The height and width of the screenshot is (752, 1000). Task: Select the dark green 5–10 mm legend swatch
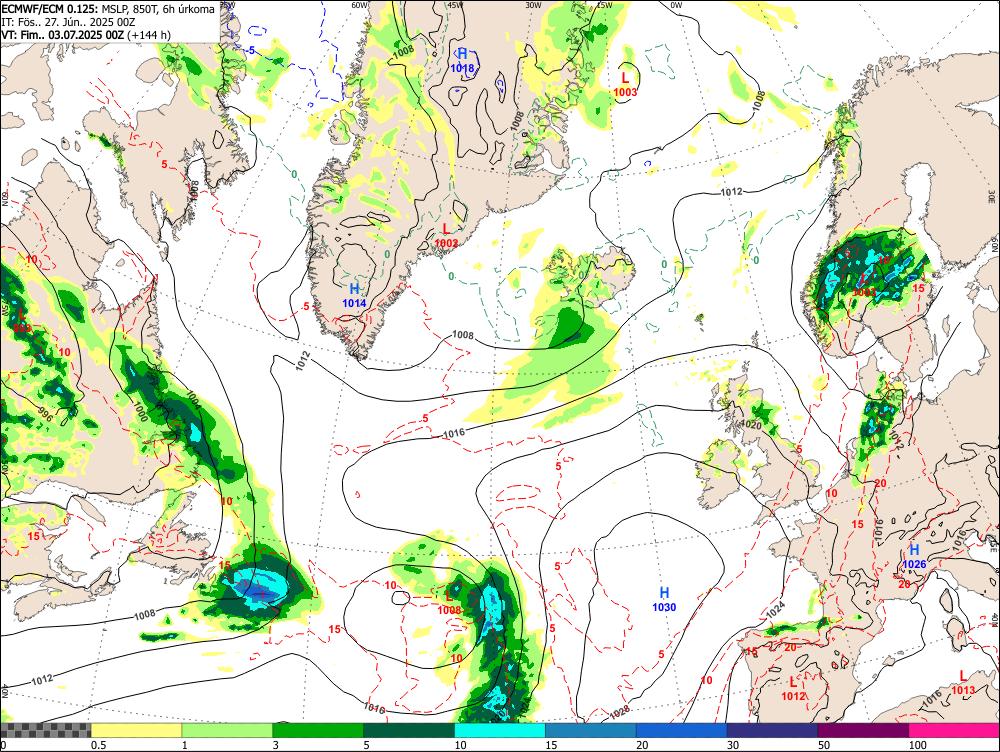click(409, 730)
